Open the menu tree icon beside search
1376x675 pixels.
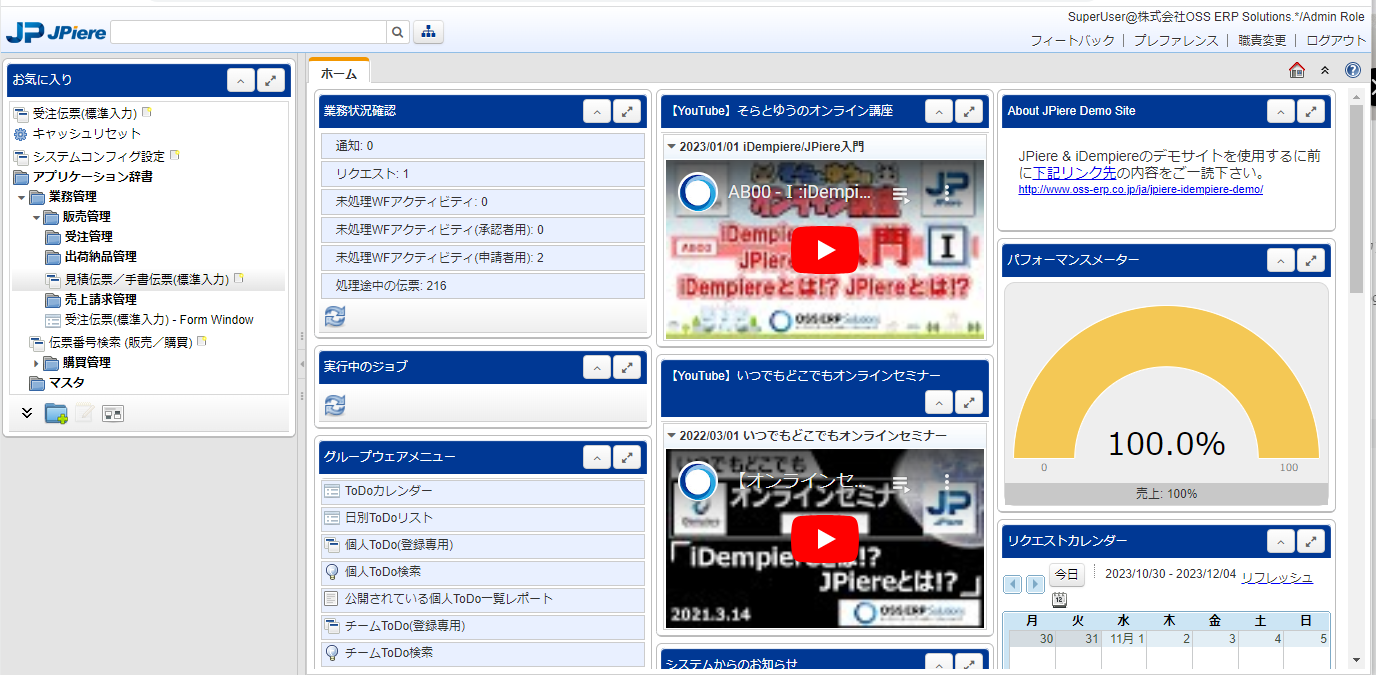click(x=429, y=32)
